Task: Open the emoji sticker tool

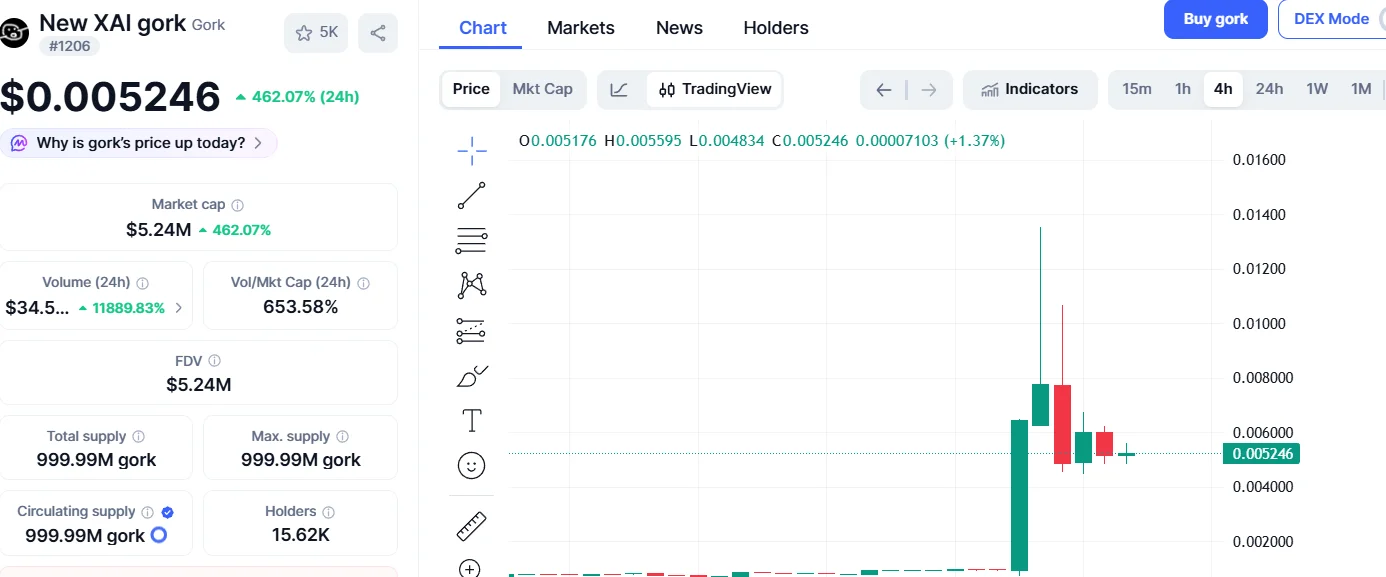Action: [x=470, y=464]
